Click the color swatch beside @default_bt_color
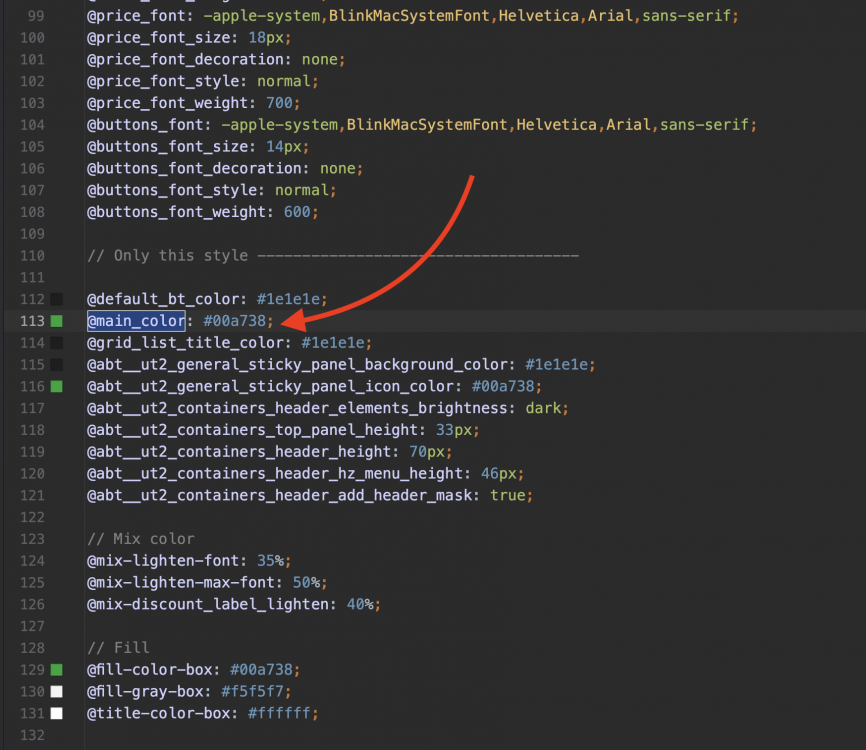This screenshot has height=750, width=866. (57, 299)
